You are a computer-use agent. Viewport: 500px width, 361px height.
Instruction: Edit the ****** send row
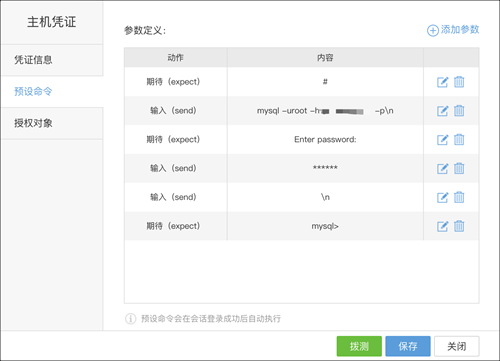442,169
